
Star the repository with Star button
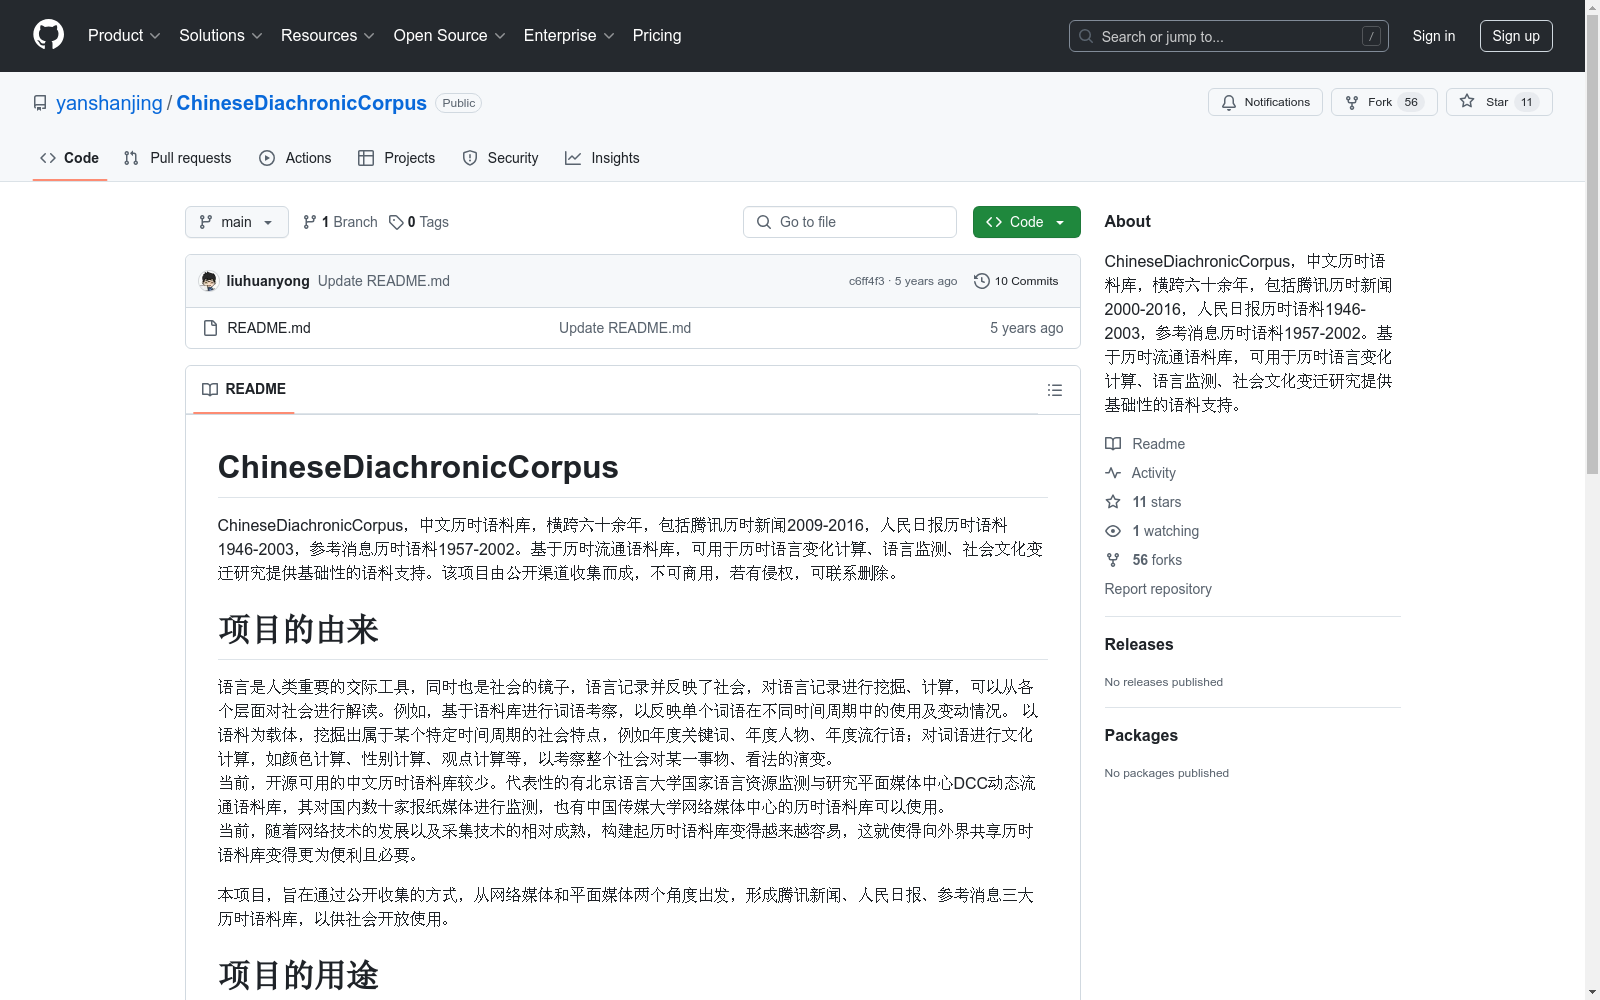coord(1499,102)
